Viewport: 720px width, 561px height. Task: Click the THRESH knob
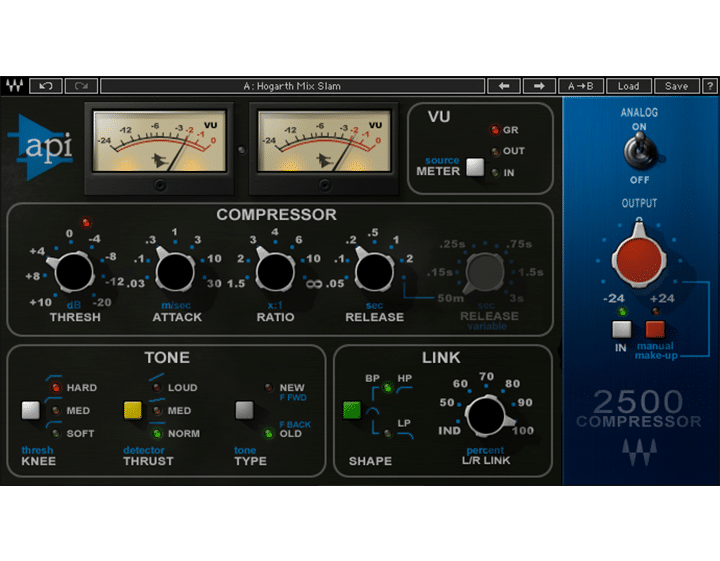[x=73, y=272]
